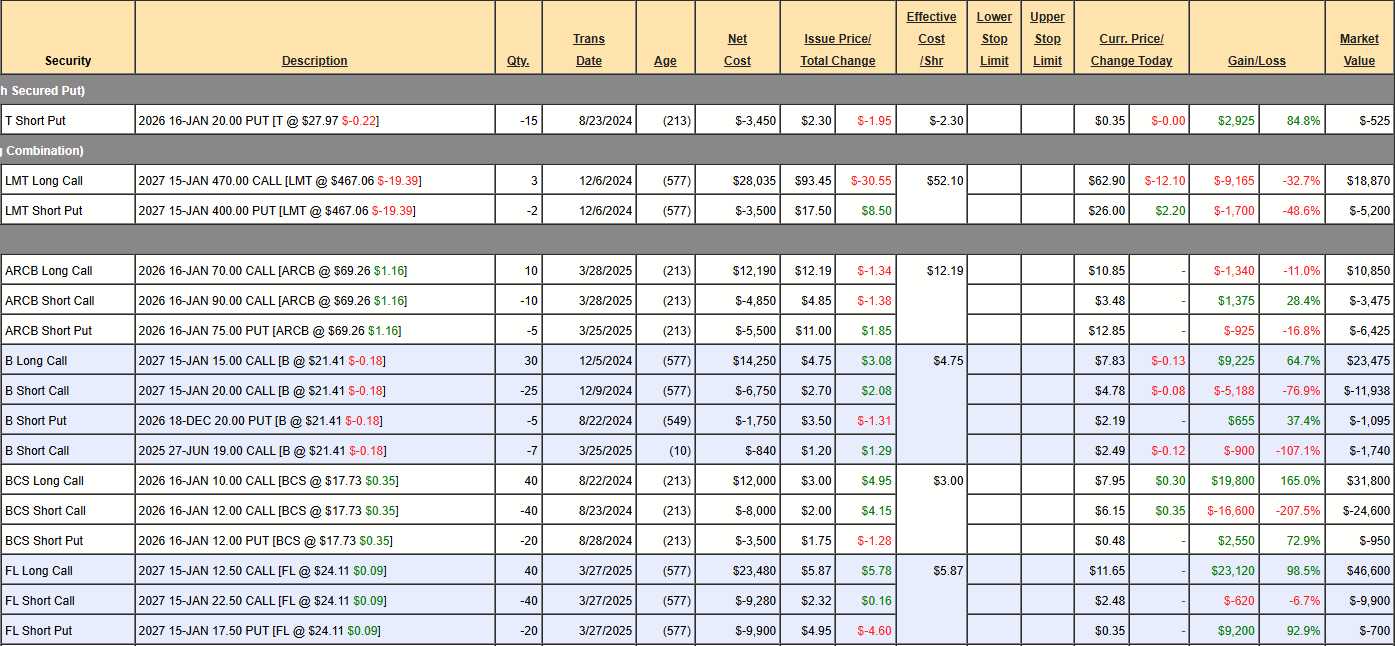This screenshot has width=1395, height=646.
Task: Sort by Market Value column header
Action: (1359, 50)
